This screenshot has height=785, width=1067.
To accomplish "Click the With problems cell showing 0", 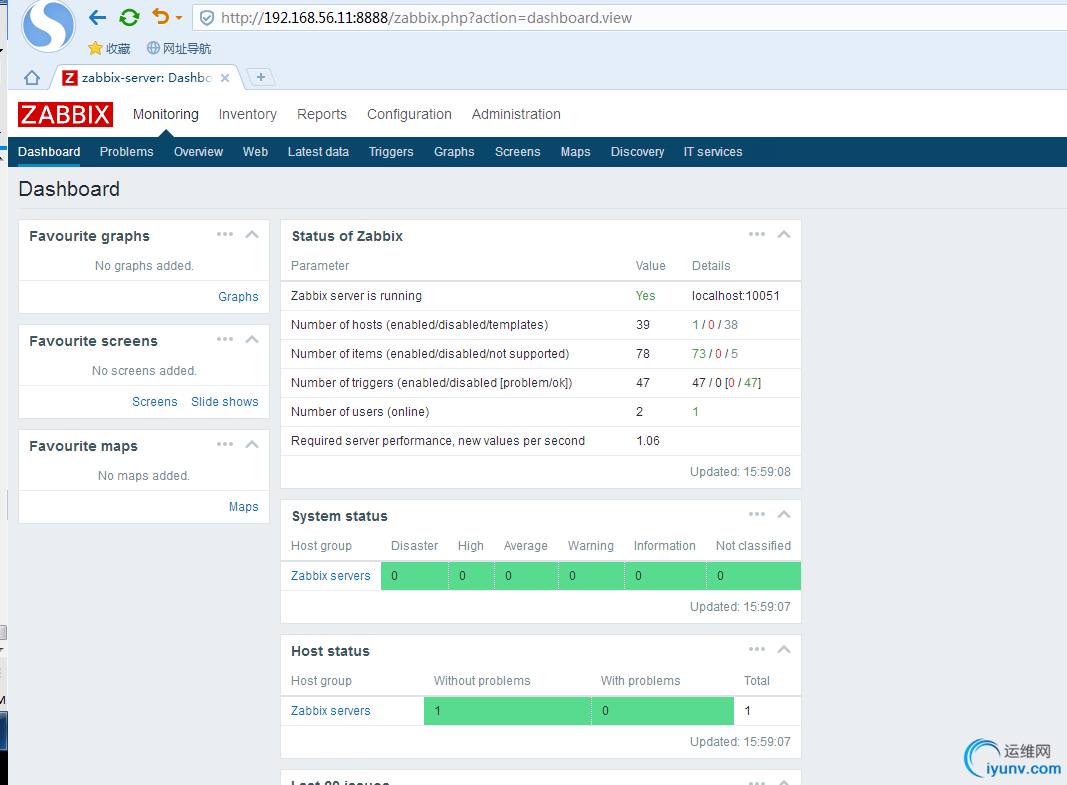I will tap(663, 710).
